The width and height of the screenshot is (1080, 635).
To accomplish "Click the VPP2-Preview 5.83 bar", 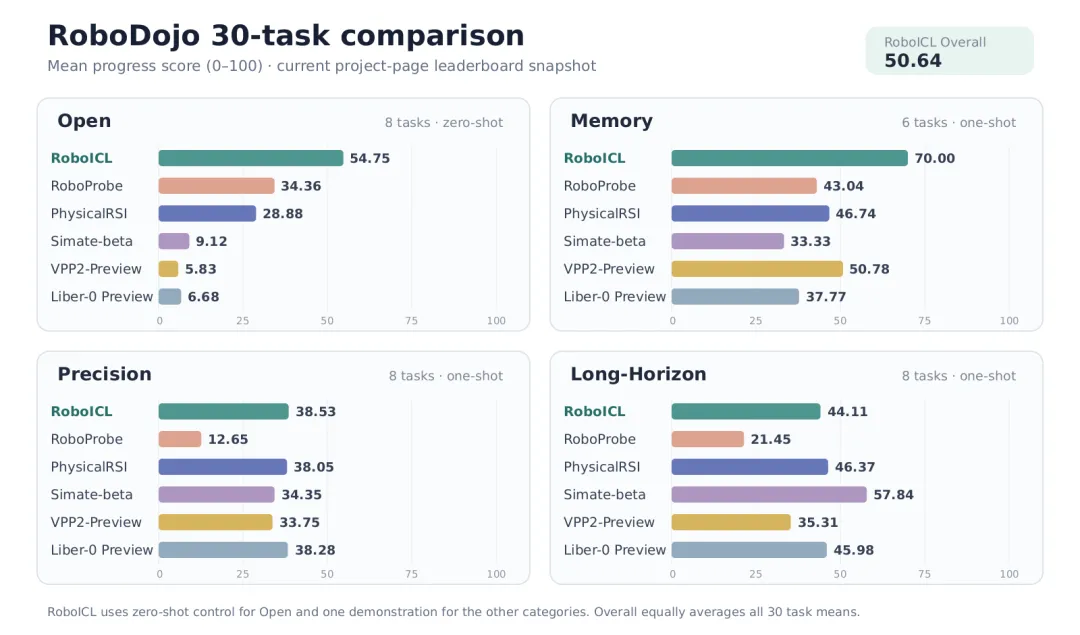I will (x=168, y=269).
